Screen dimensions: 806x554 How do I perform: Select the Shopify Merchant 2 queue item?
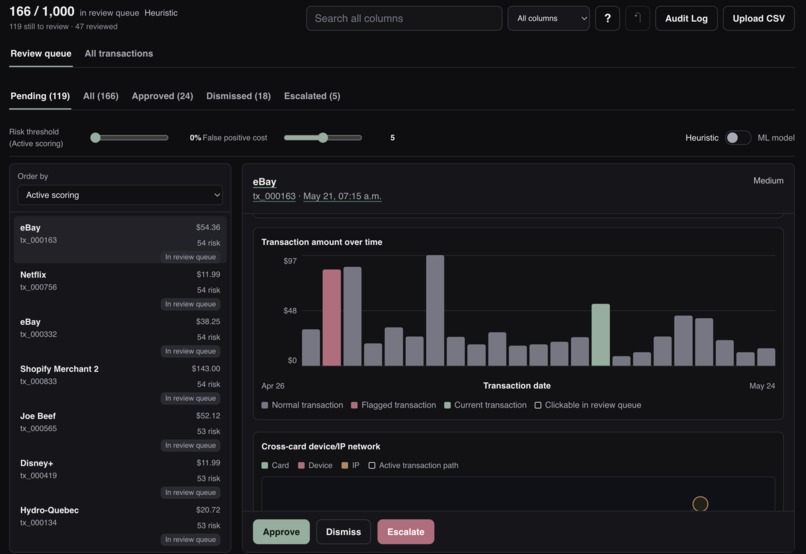coord(120,382)
